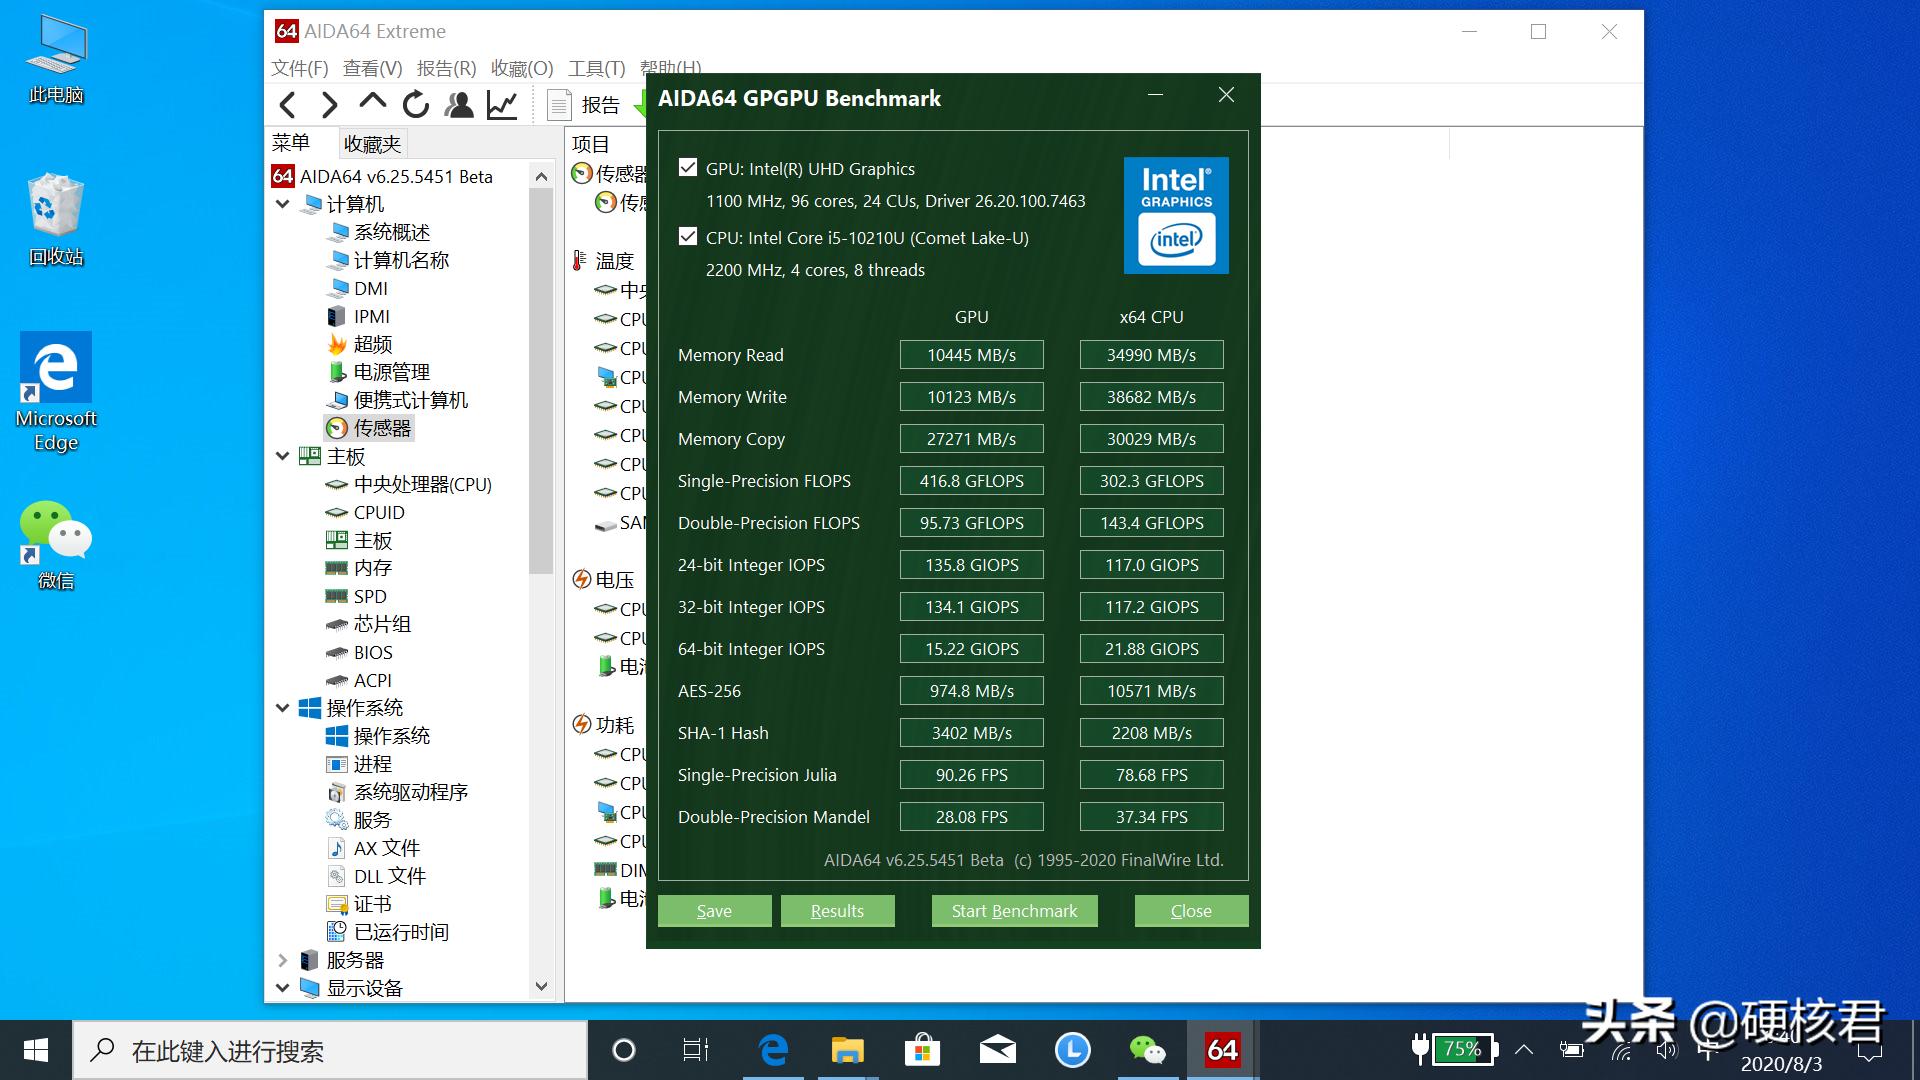This screenshot has width=1920, height=1080.
Task: Collapse the 计算机 tree node
Action: [x=283, y=204]
